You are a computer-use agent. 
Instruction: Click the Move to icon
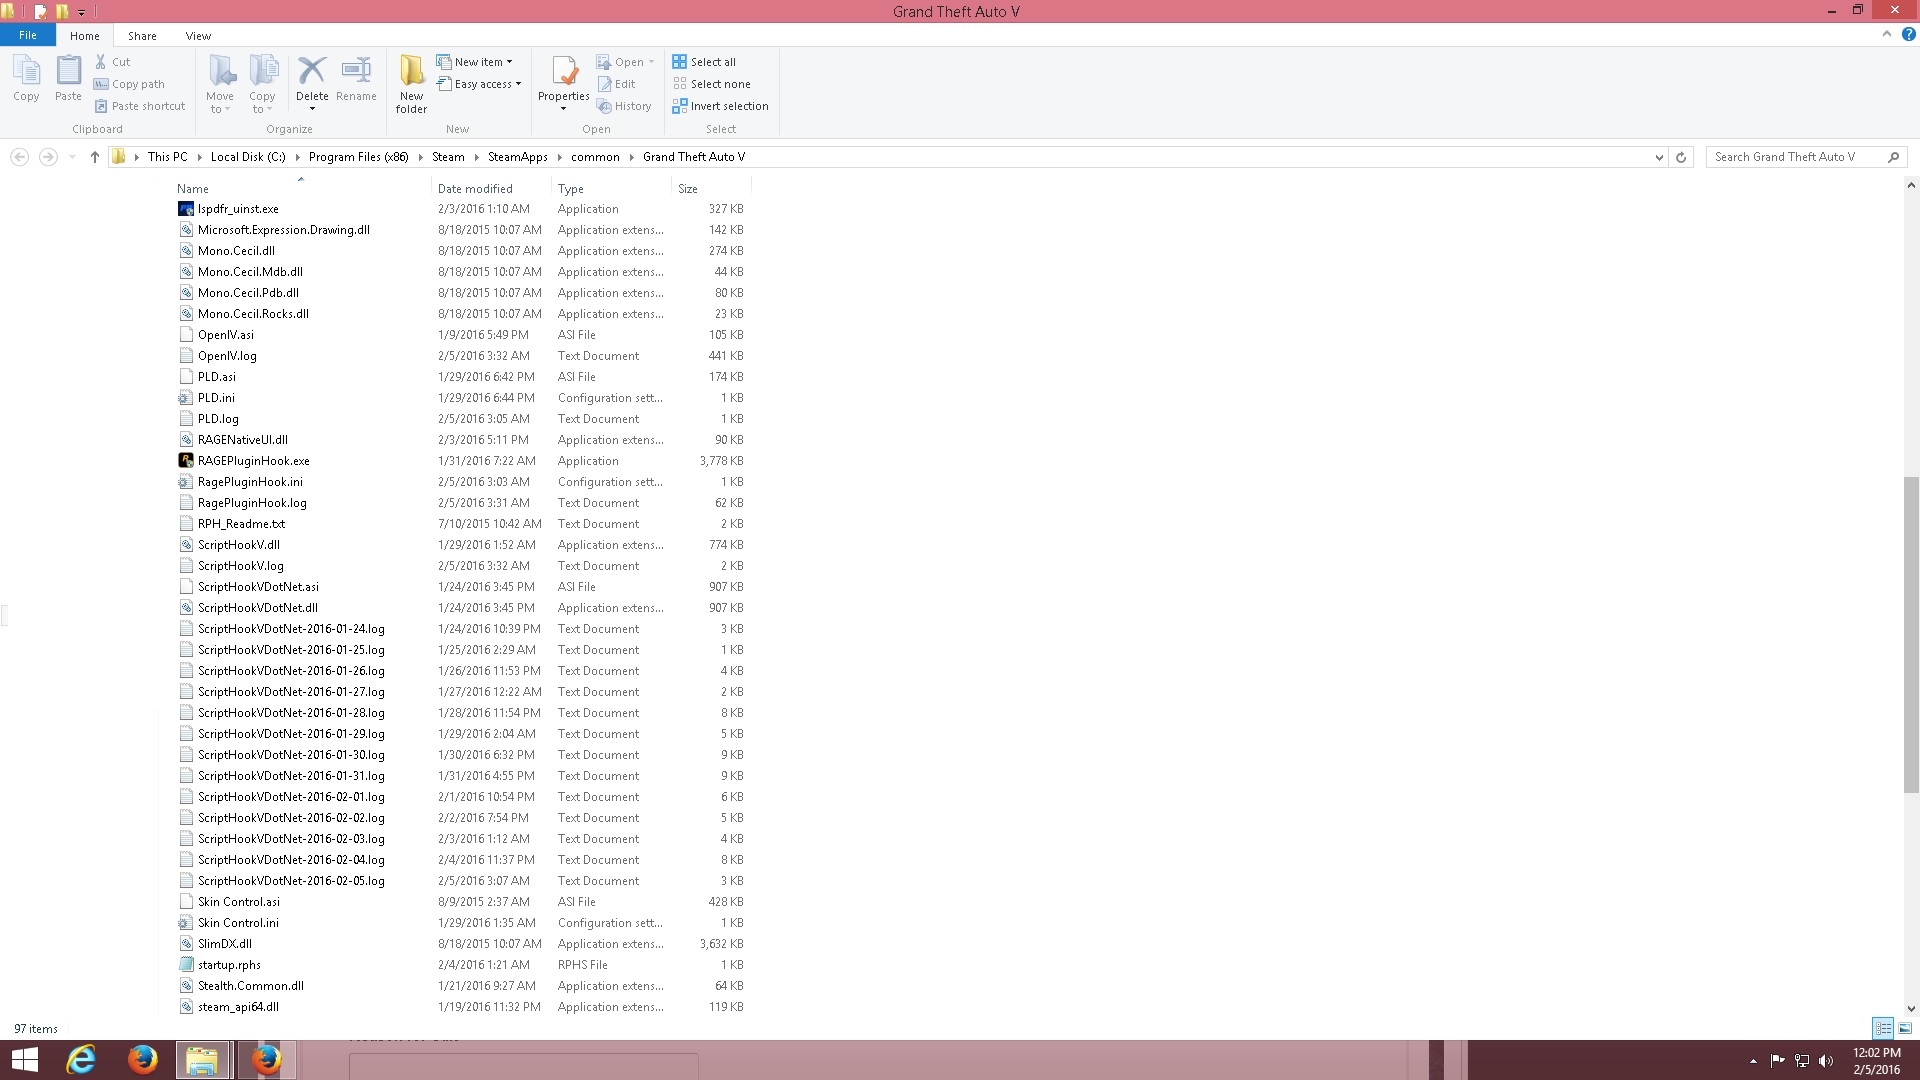pos(220,73)
